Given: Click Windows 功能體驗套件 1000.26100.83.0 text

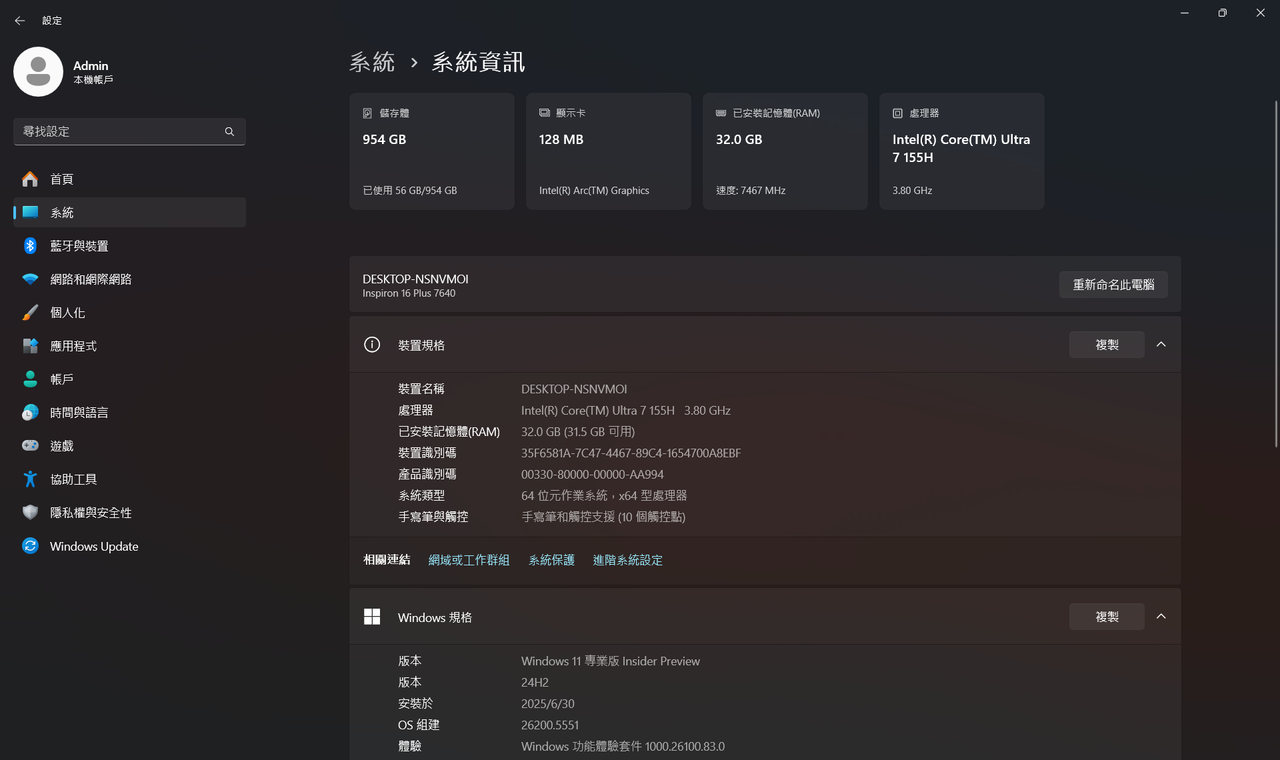Looking at the screenshot, I should tap(623, 747).
